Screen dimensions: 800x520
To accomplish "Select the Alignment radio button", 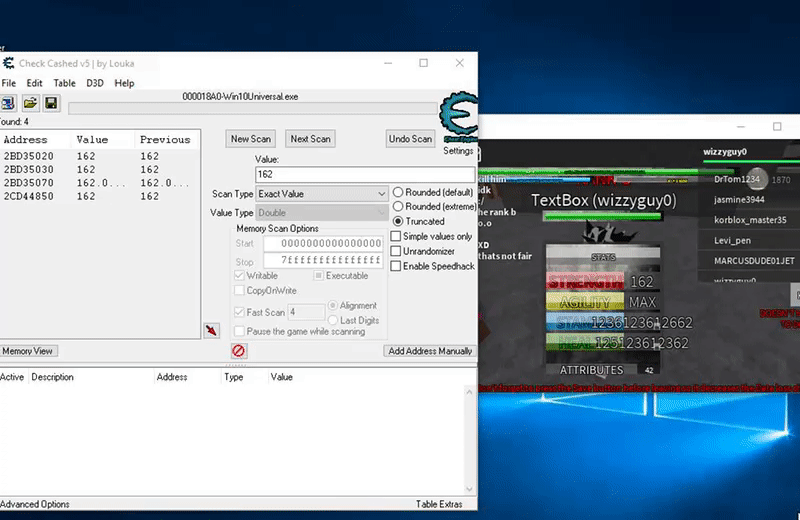I will point(333,305).
